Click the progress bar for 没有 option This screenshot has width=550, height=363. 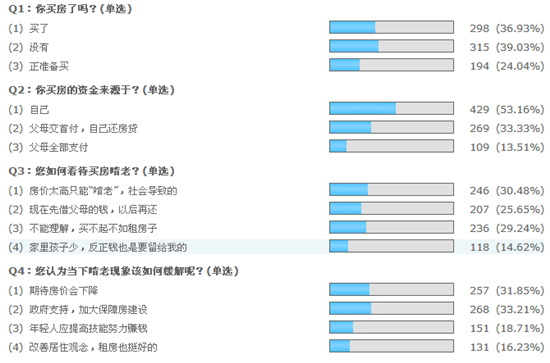point(391,46)
